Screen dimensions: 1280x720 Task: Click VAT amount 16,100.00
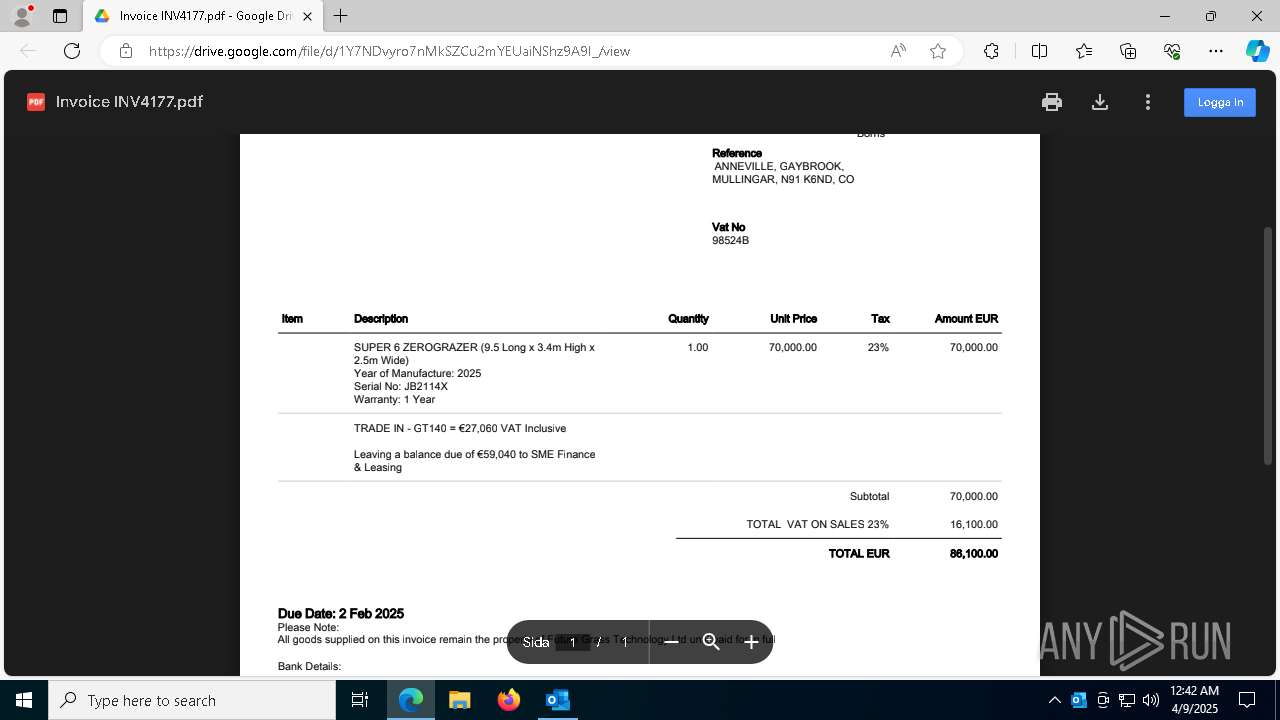974,524
